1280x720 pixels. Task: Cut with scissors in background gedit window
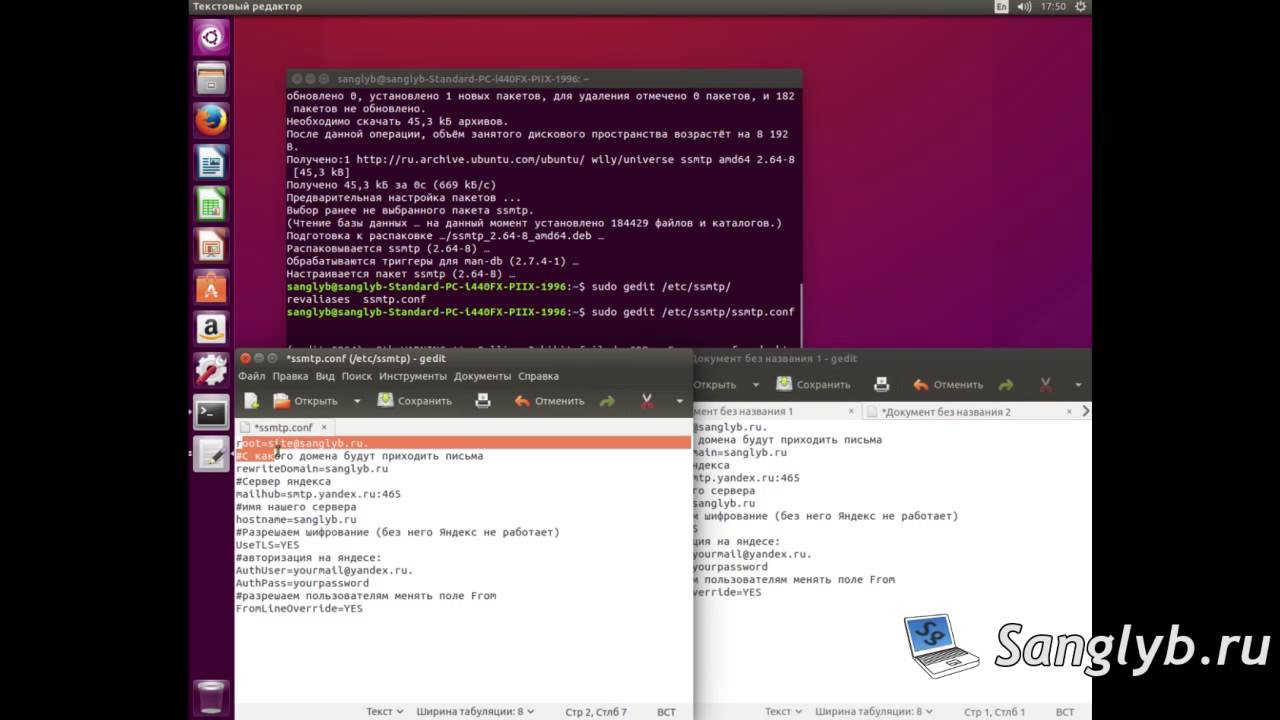[1046, 384]
